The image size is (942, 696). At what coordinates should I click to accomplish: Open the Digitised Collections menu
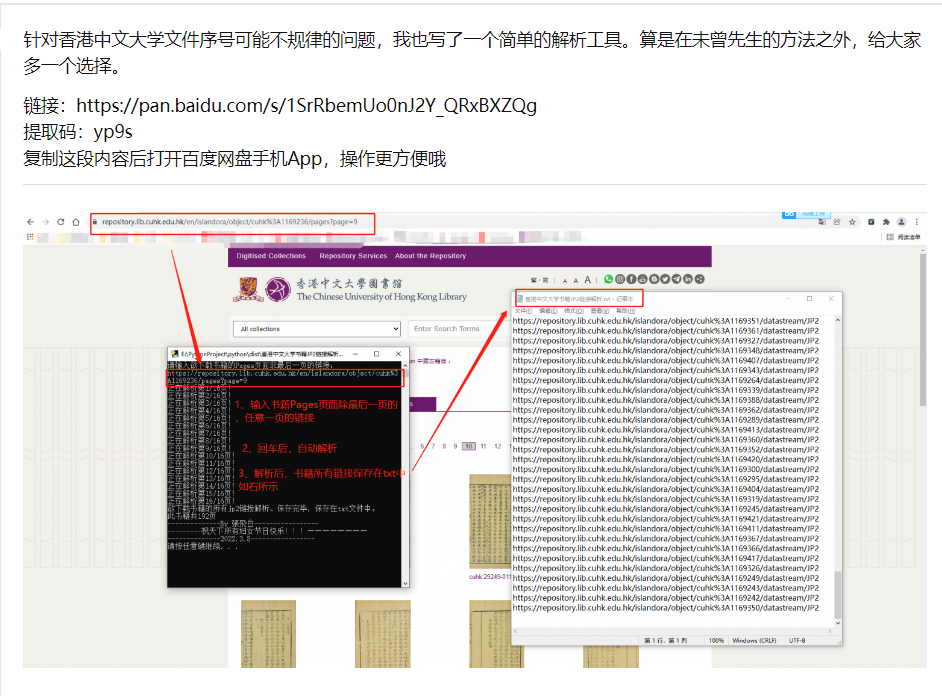[x=271, y=256]
